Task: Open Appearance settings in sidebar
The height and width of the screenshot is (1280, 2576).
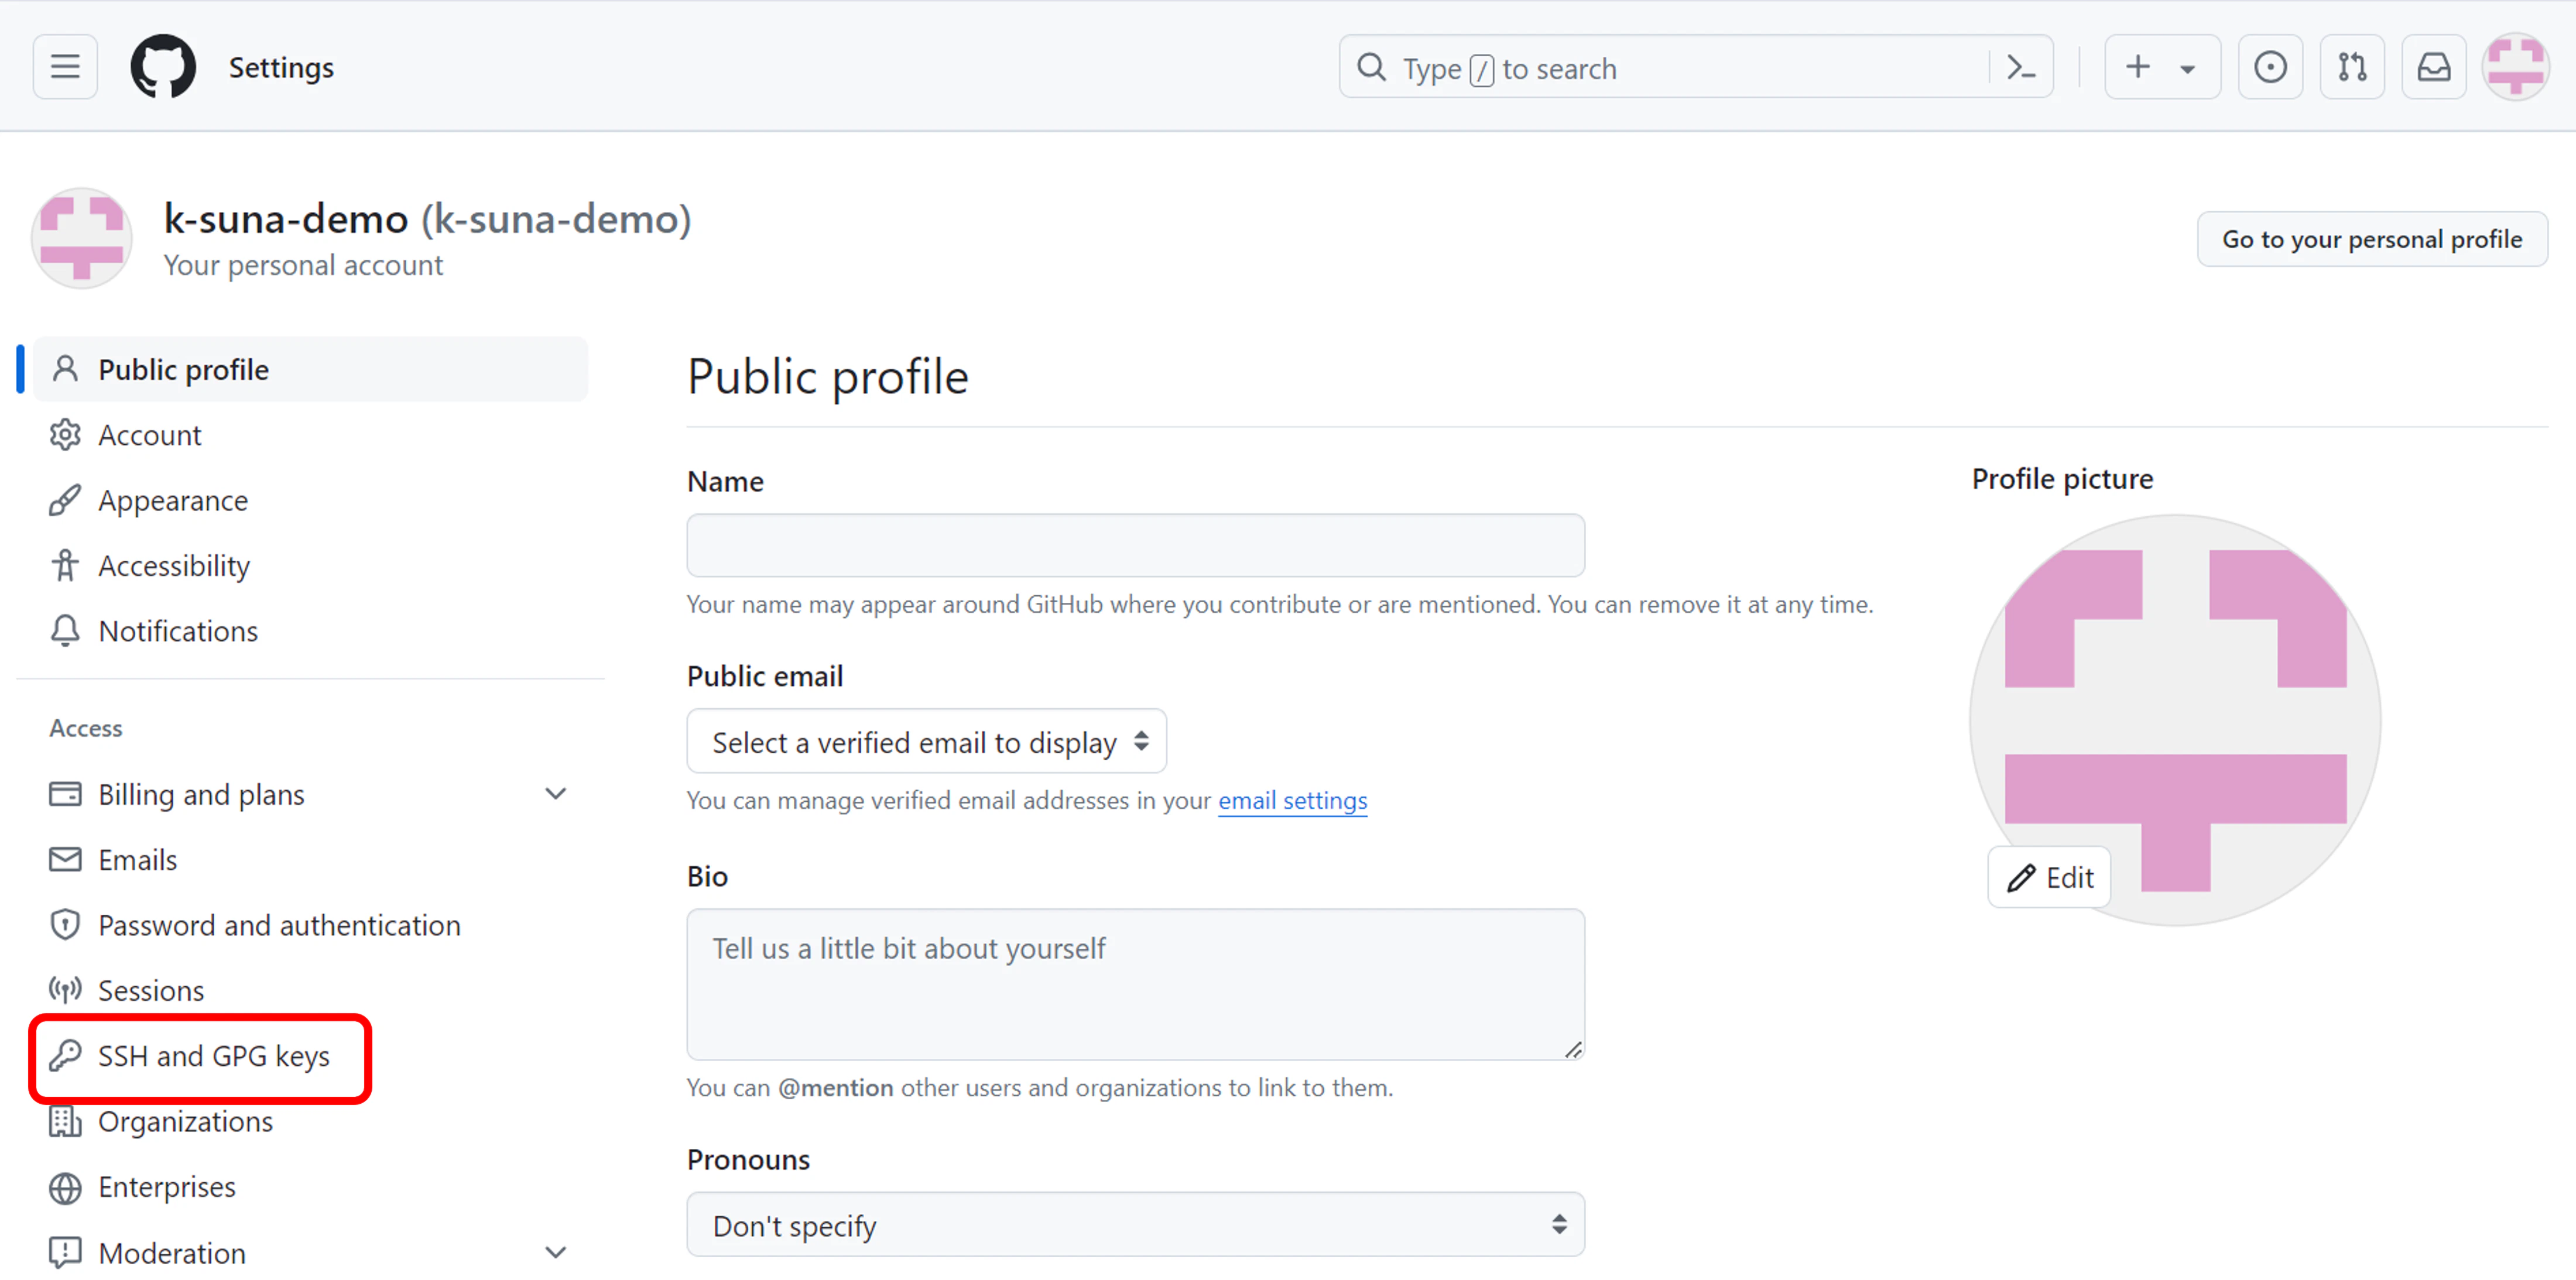Action: point(311,500)
